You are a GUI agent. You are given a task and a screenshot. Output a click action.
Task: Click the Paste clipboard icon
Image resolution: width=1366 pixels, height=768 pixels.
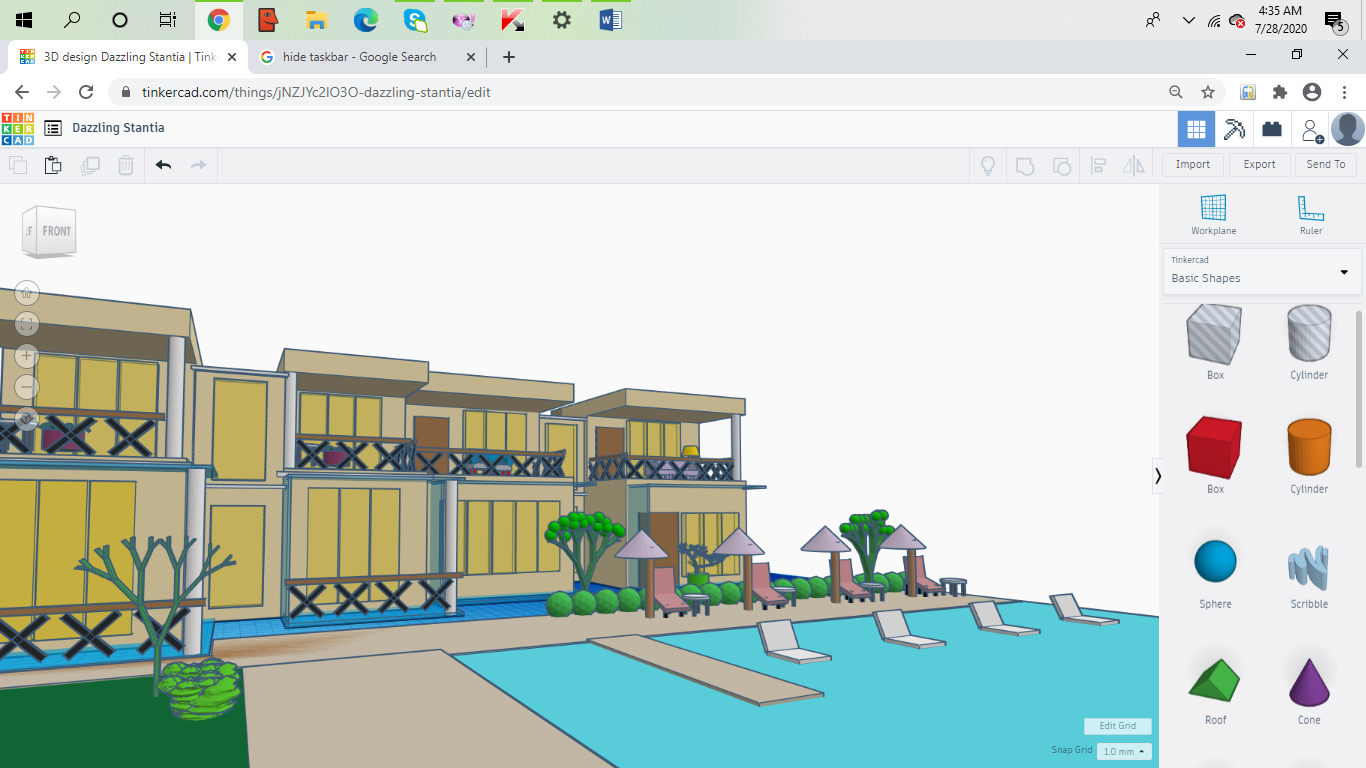pos(53,165)
